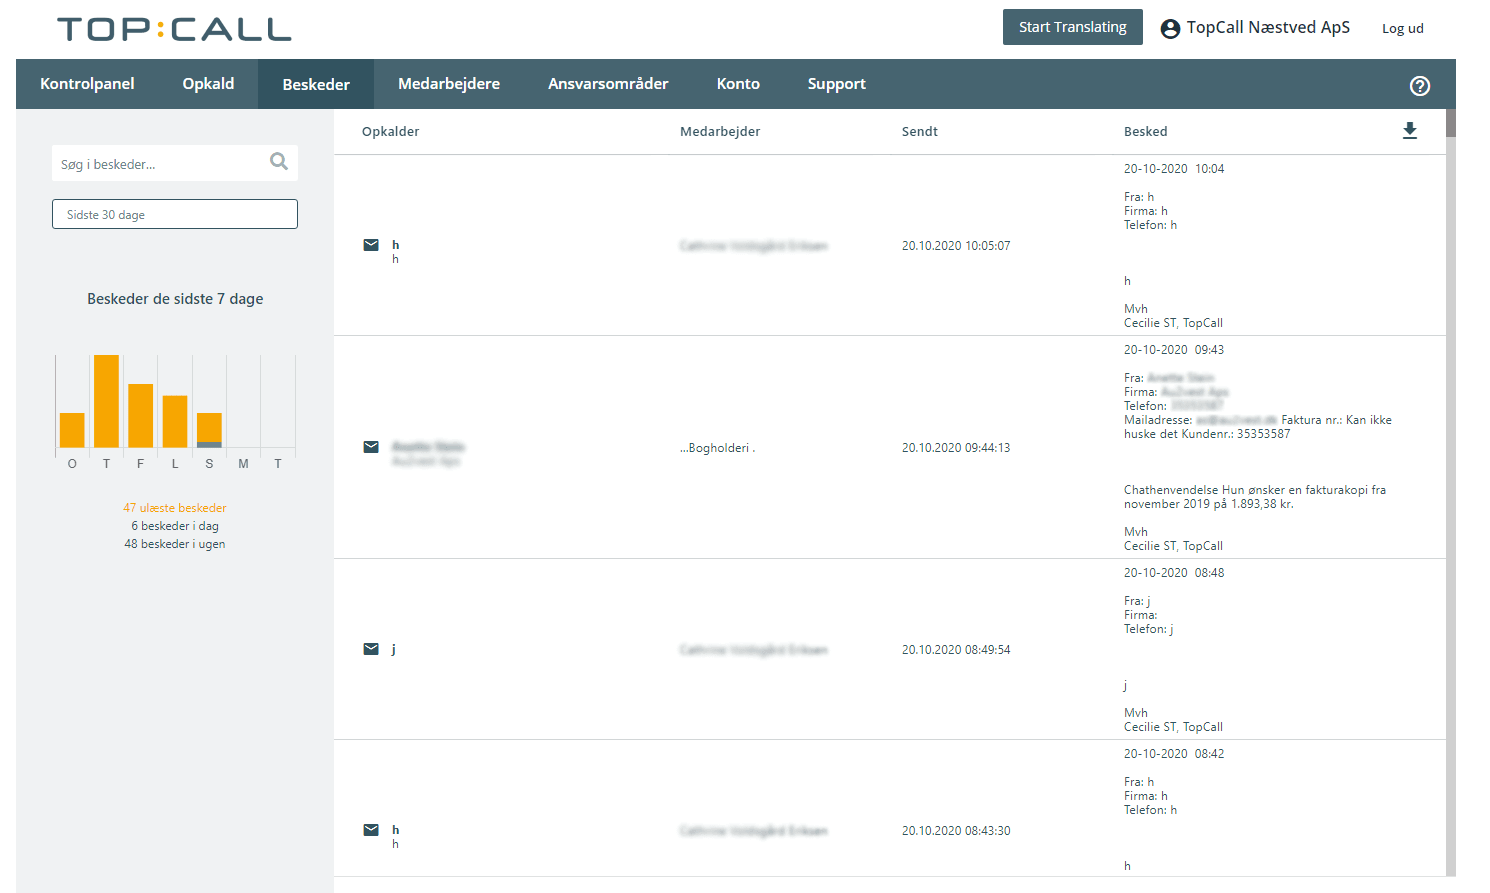Click the Opkalder column header
This screenshot has height=893, width=1490.
[x=391, y=132]
